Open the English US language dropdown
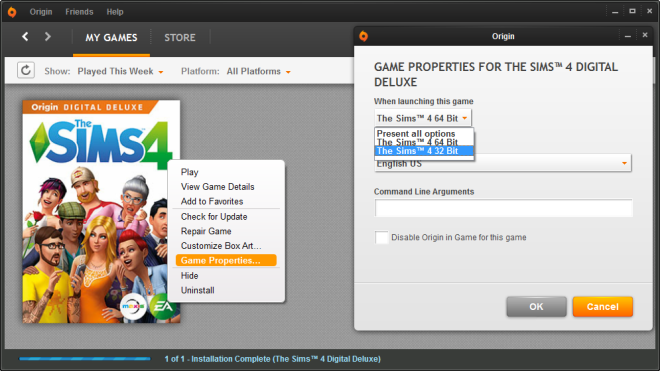660x371 pixels. tap(503, 163)
